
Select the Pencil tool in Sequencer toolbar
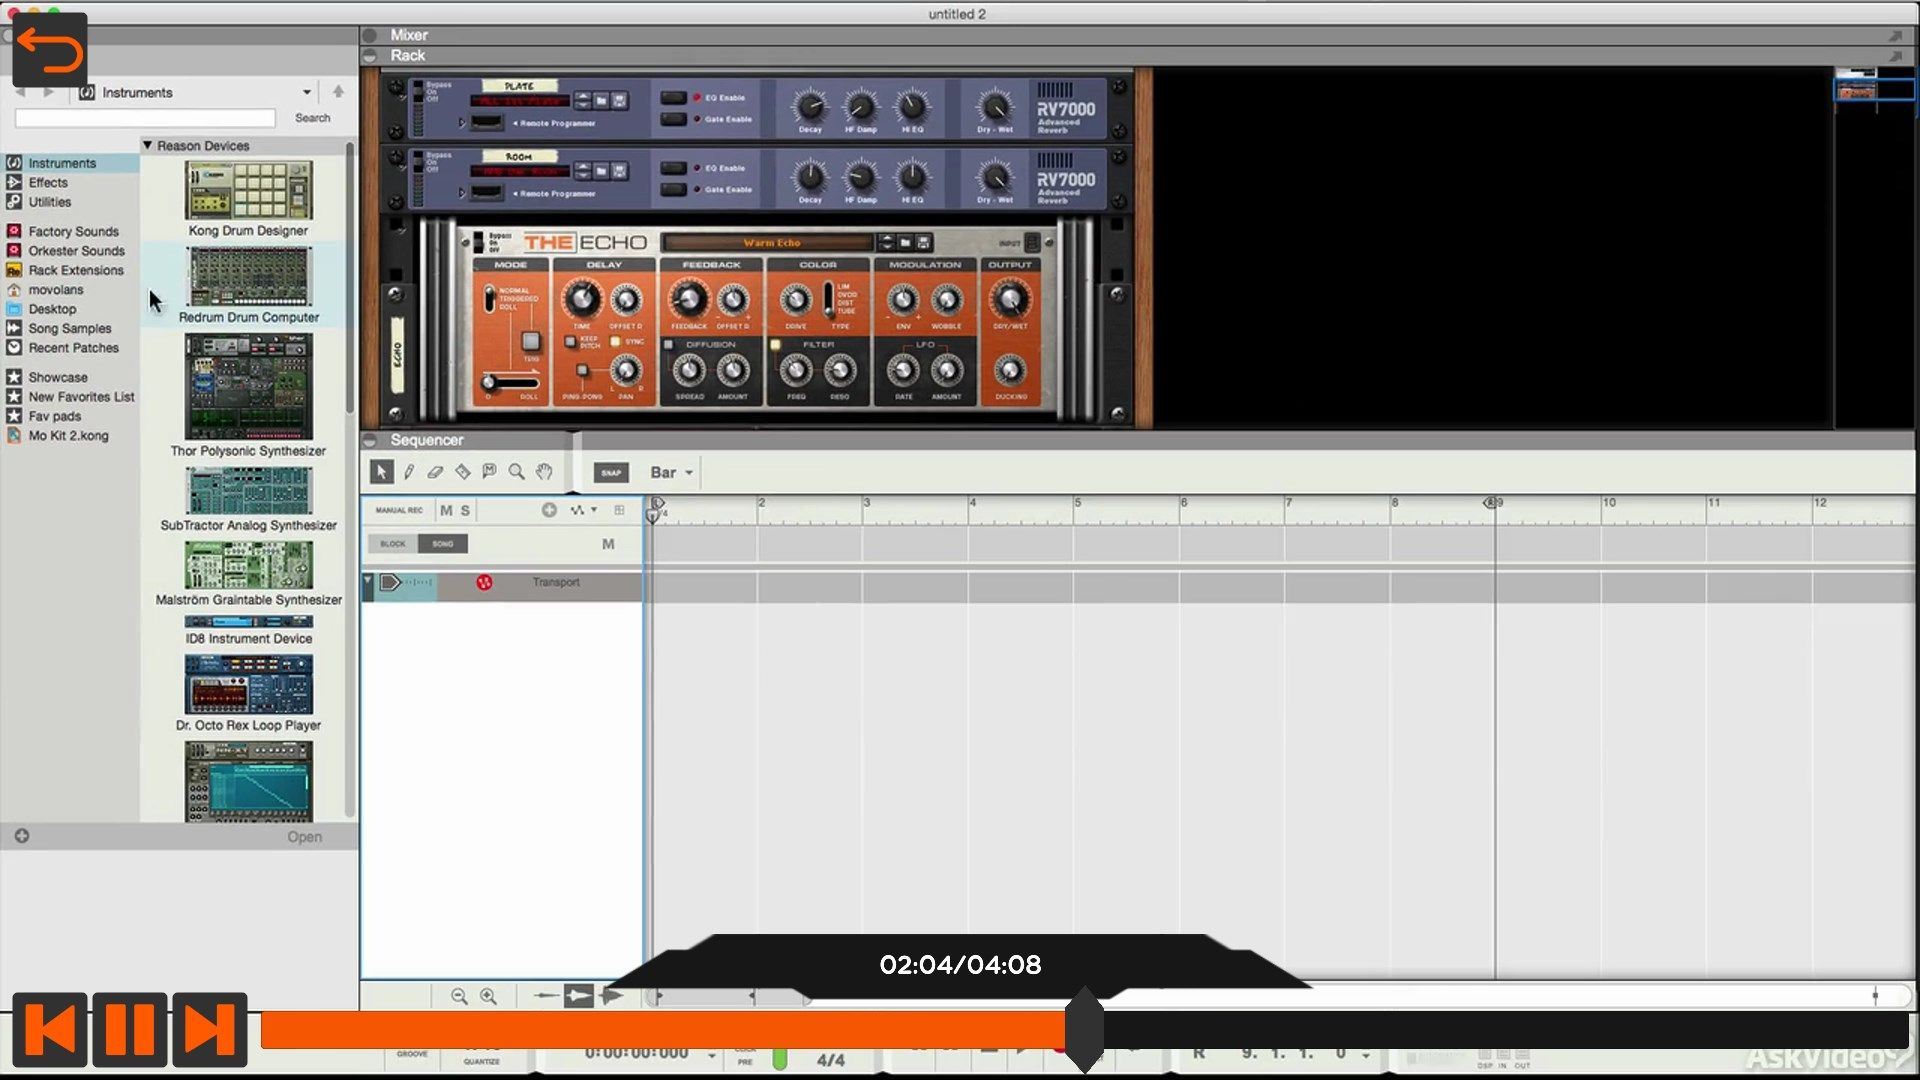[409, 472]
